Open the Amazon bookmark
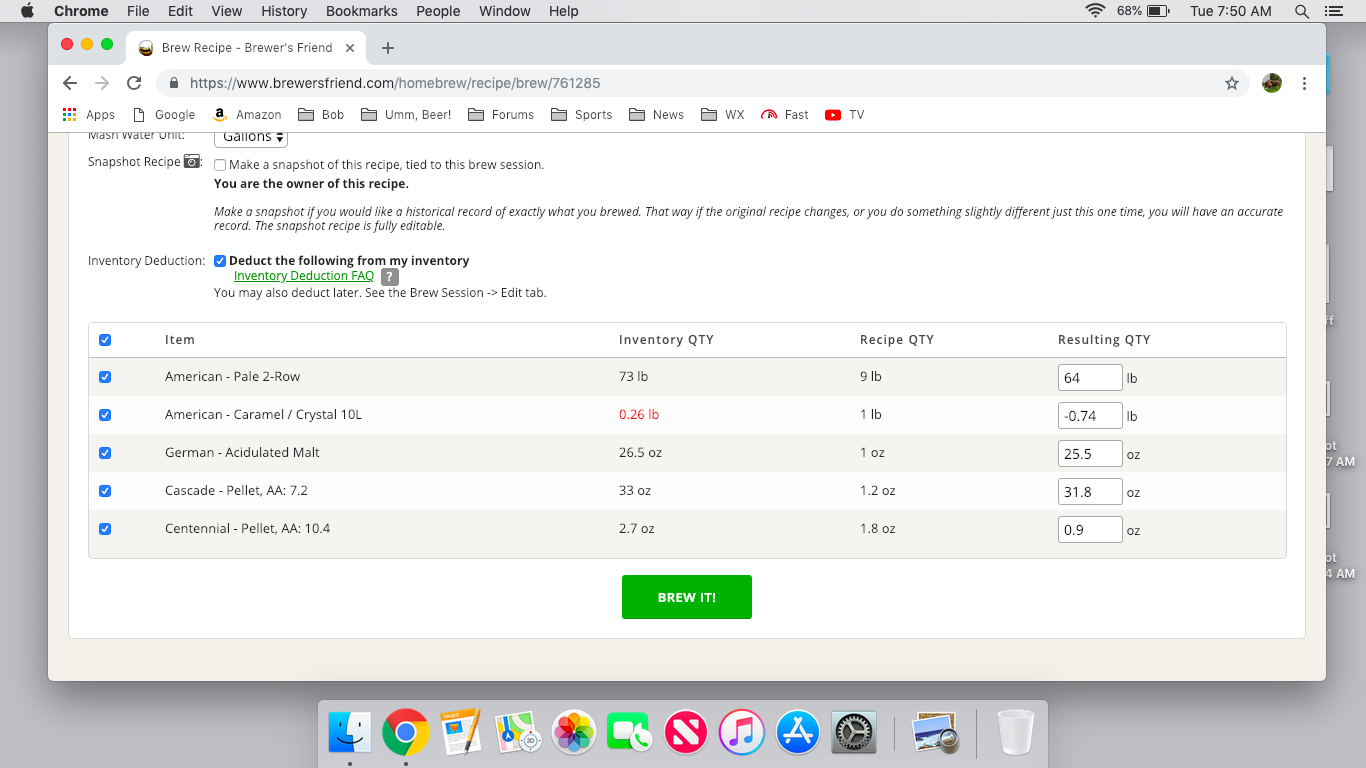 point(248,115)
